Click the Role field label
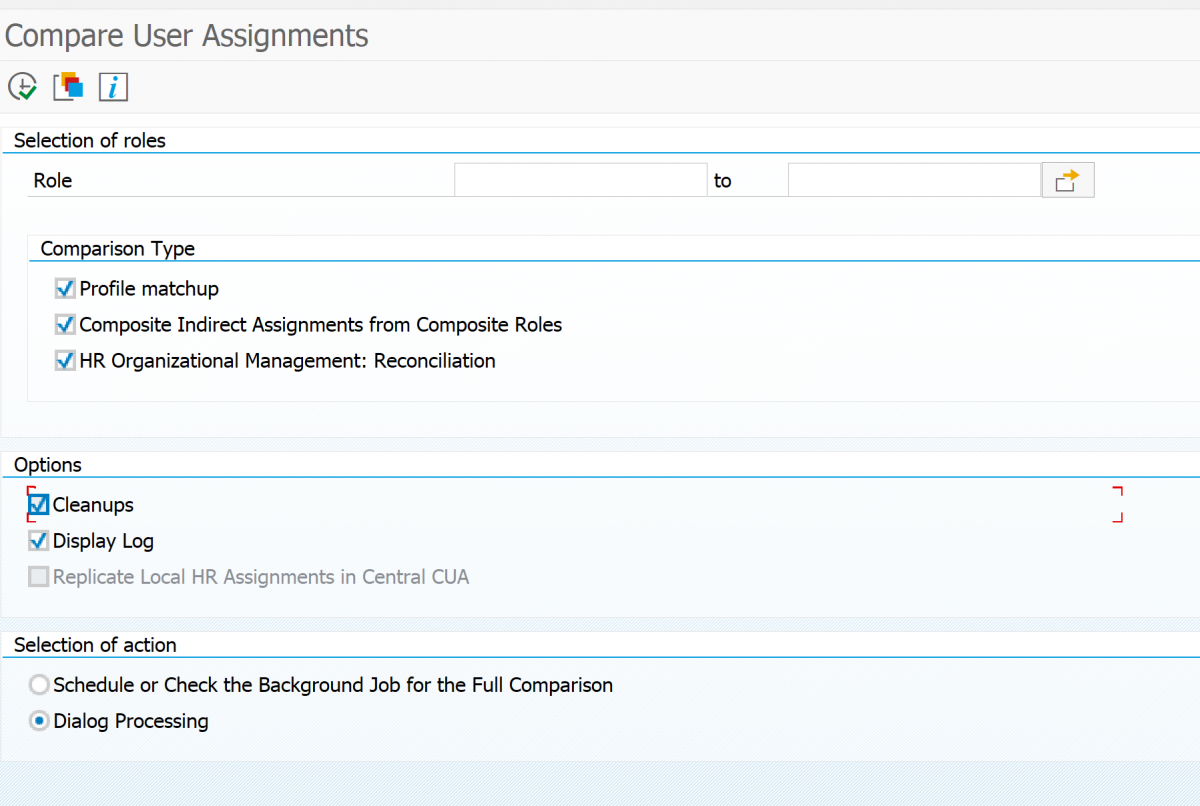The image size is (1200, 806). [x=52, y=180]
